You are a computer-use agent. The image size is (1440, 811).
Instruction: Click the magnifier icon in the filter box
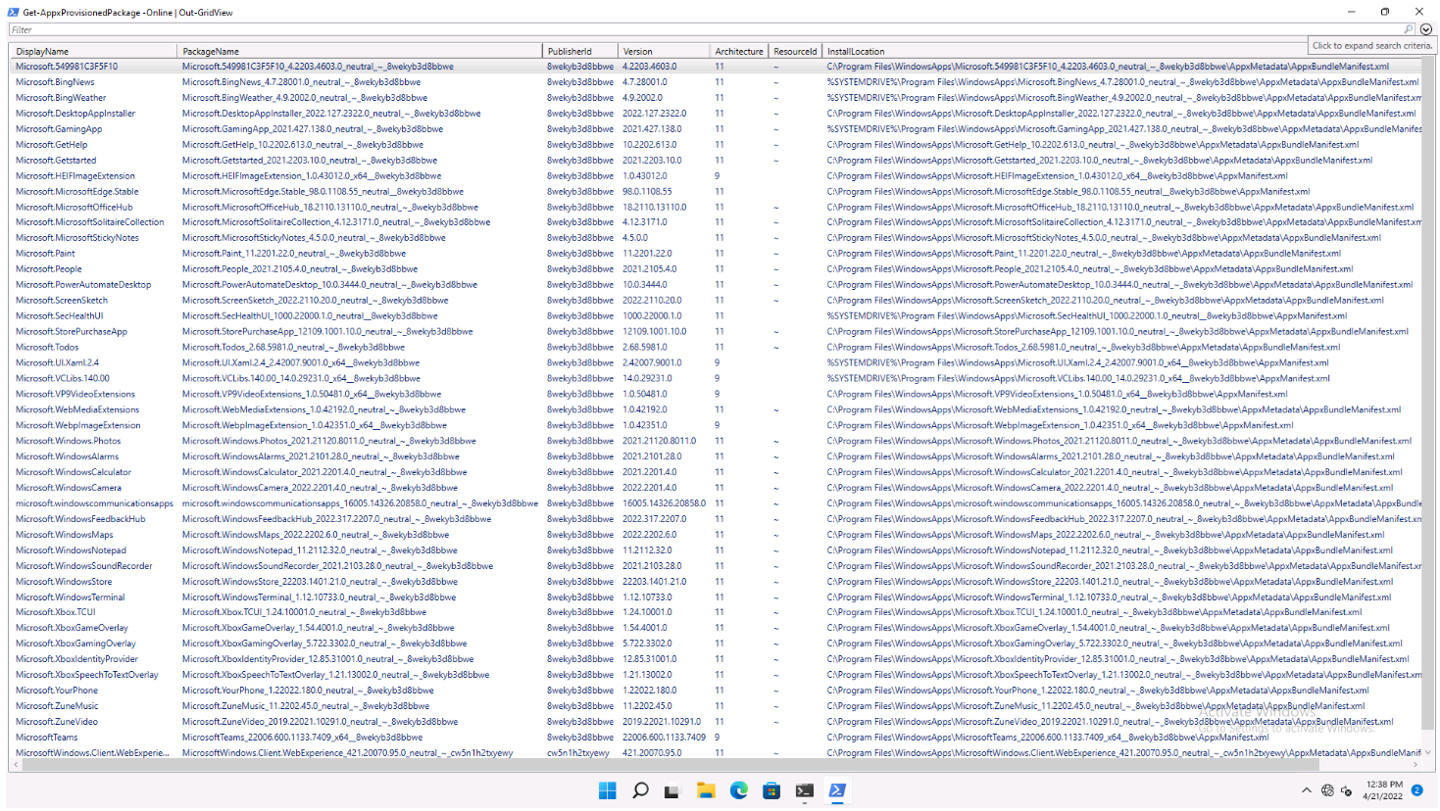tap(1409, 30)
